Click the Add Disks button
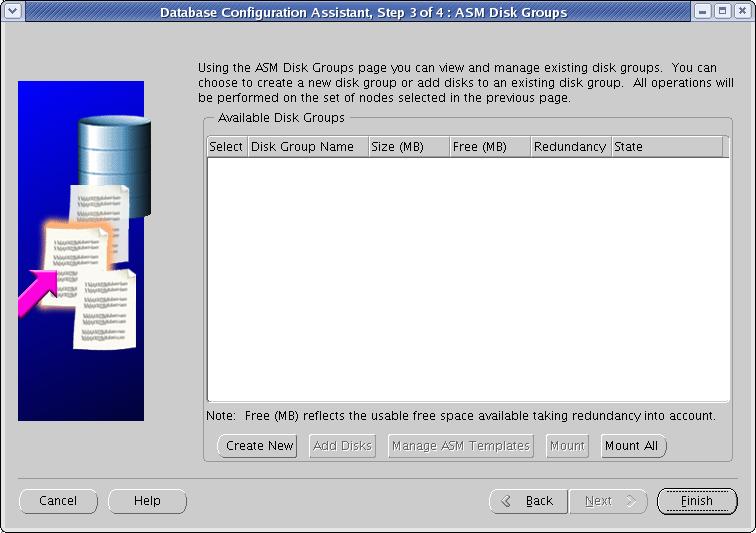Viewport: 756px width, 533px height. click(341, 446)
